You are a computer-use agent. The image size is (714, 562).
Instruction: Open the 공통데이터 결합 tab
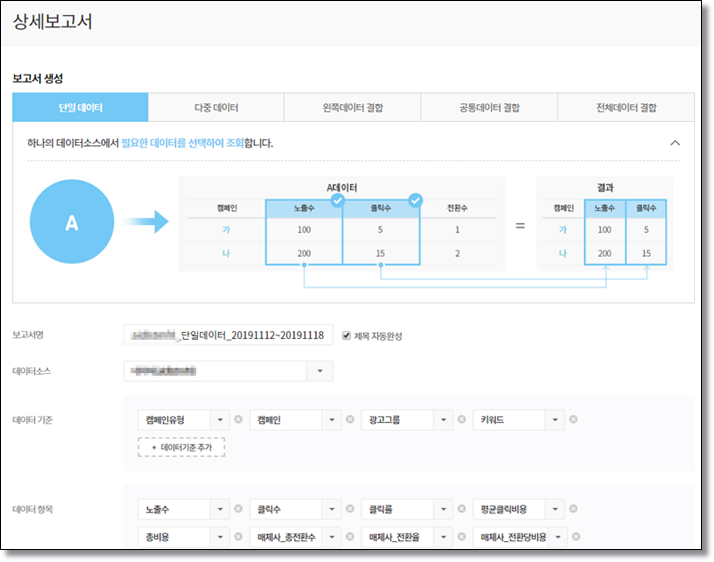[x=490, y=107]
